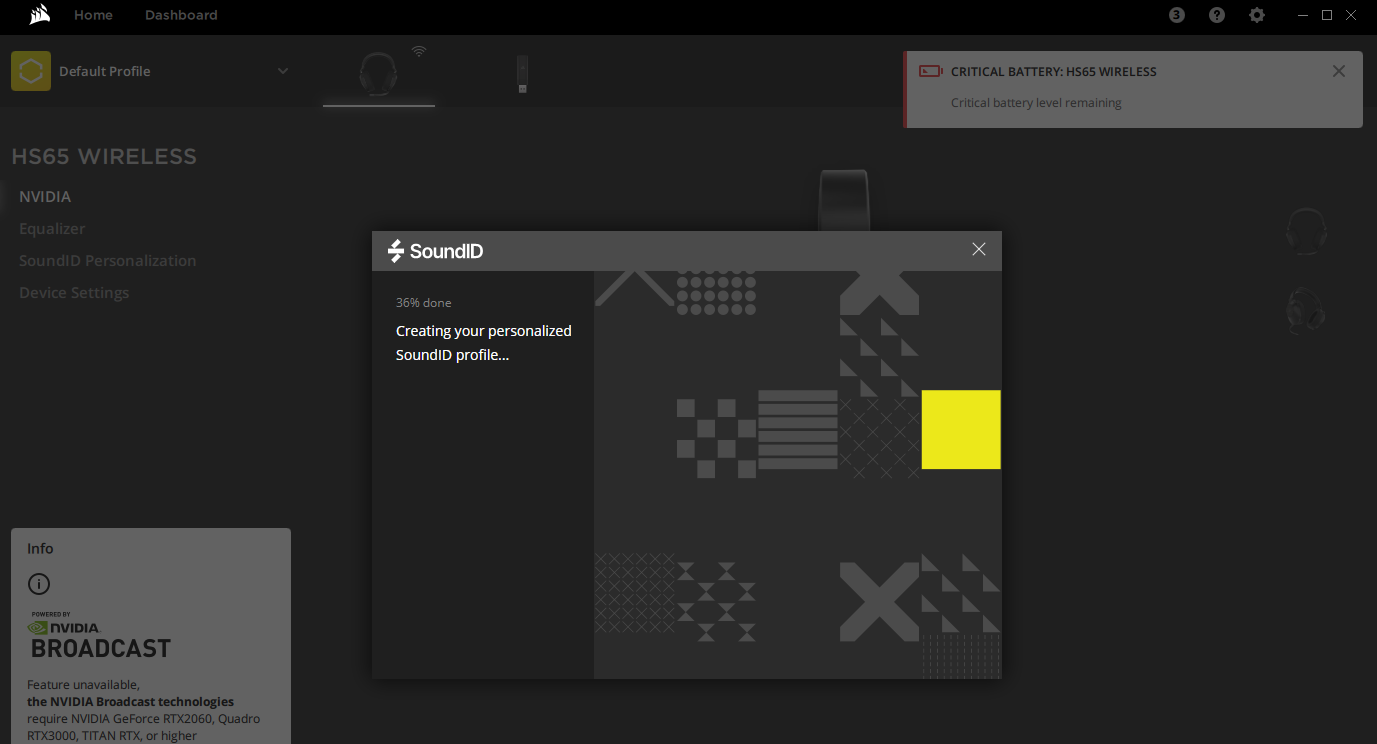Image resolution: width=1377 pixels, height=744 pixels.
Task: Maximize the iCUE window
Action: pyautogui.click(x=1327, y=15)
